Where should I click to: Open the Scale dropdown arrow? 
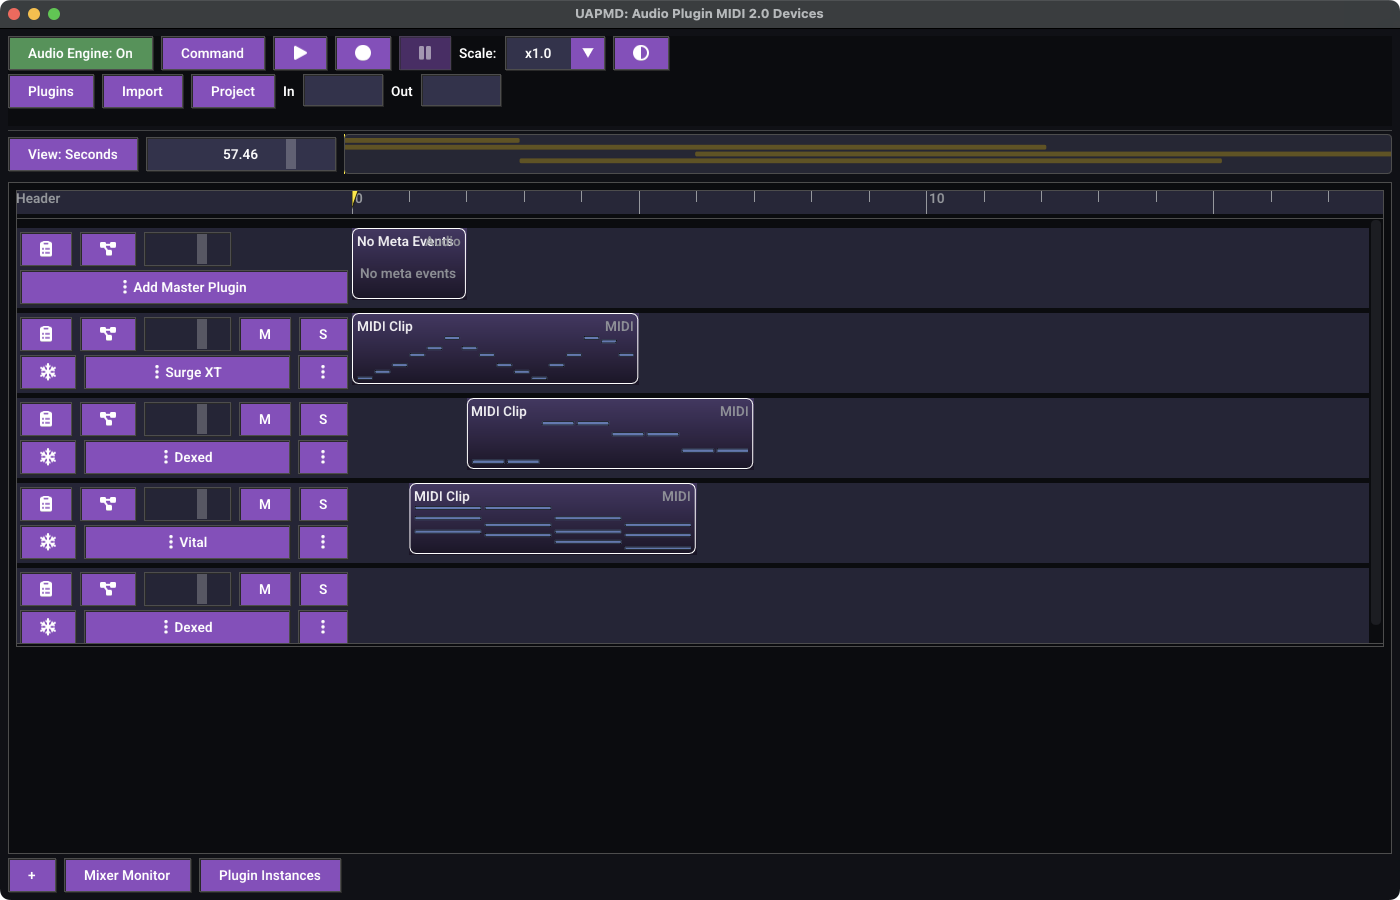(x=588, y=53)
